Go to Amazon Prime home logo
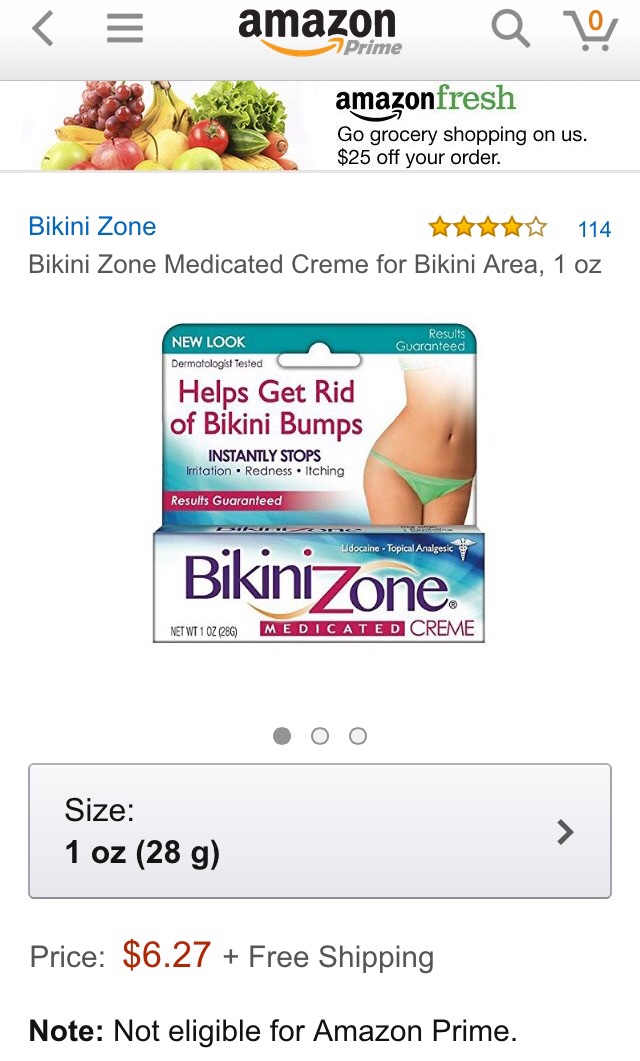 tap(319, 32)
